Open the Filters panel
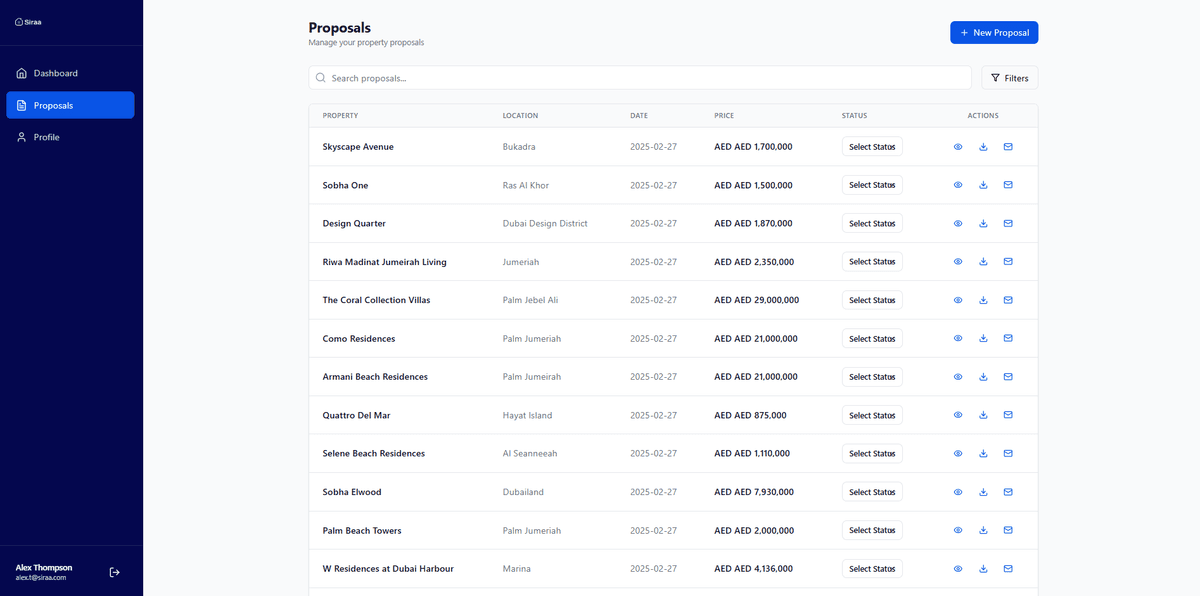 1008,77
